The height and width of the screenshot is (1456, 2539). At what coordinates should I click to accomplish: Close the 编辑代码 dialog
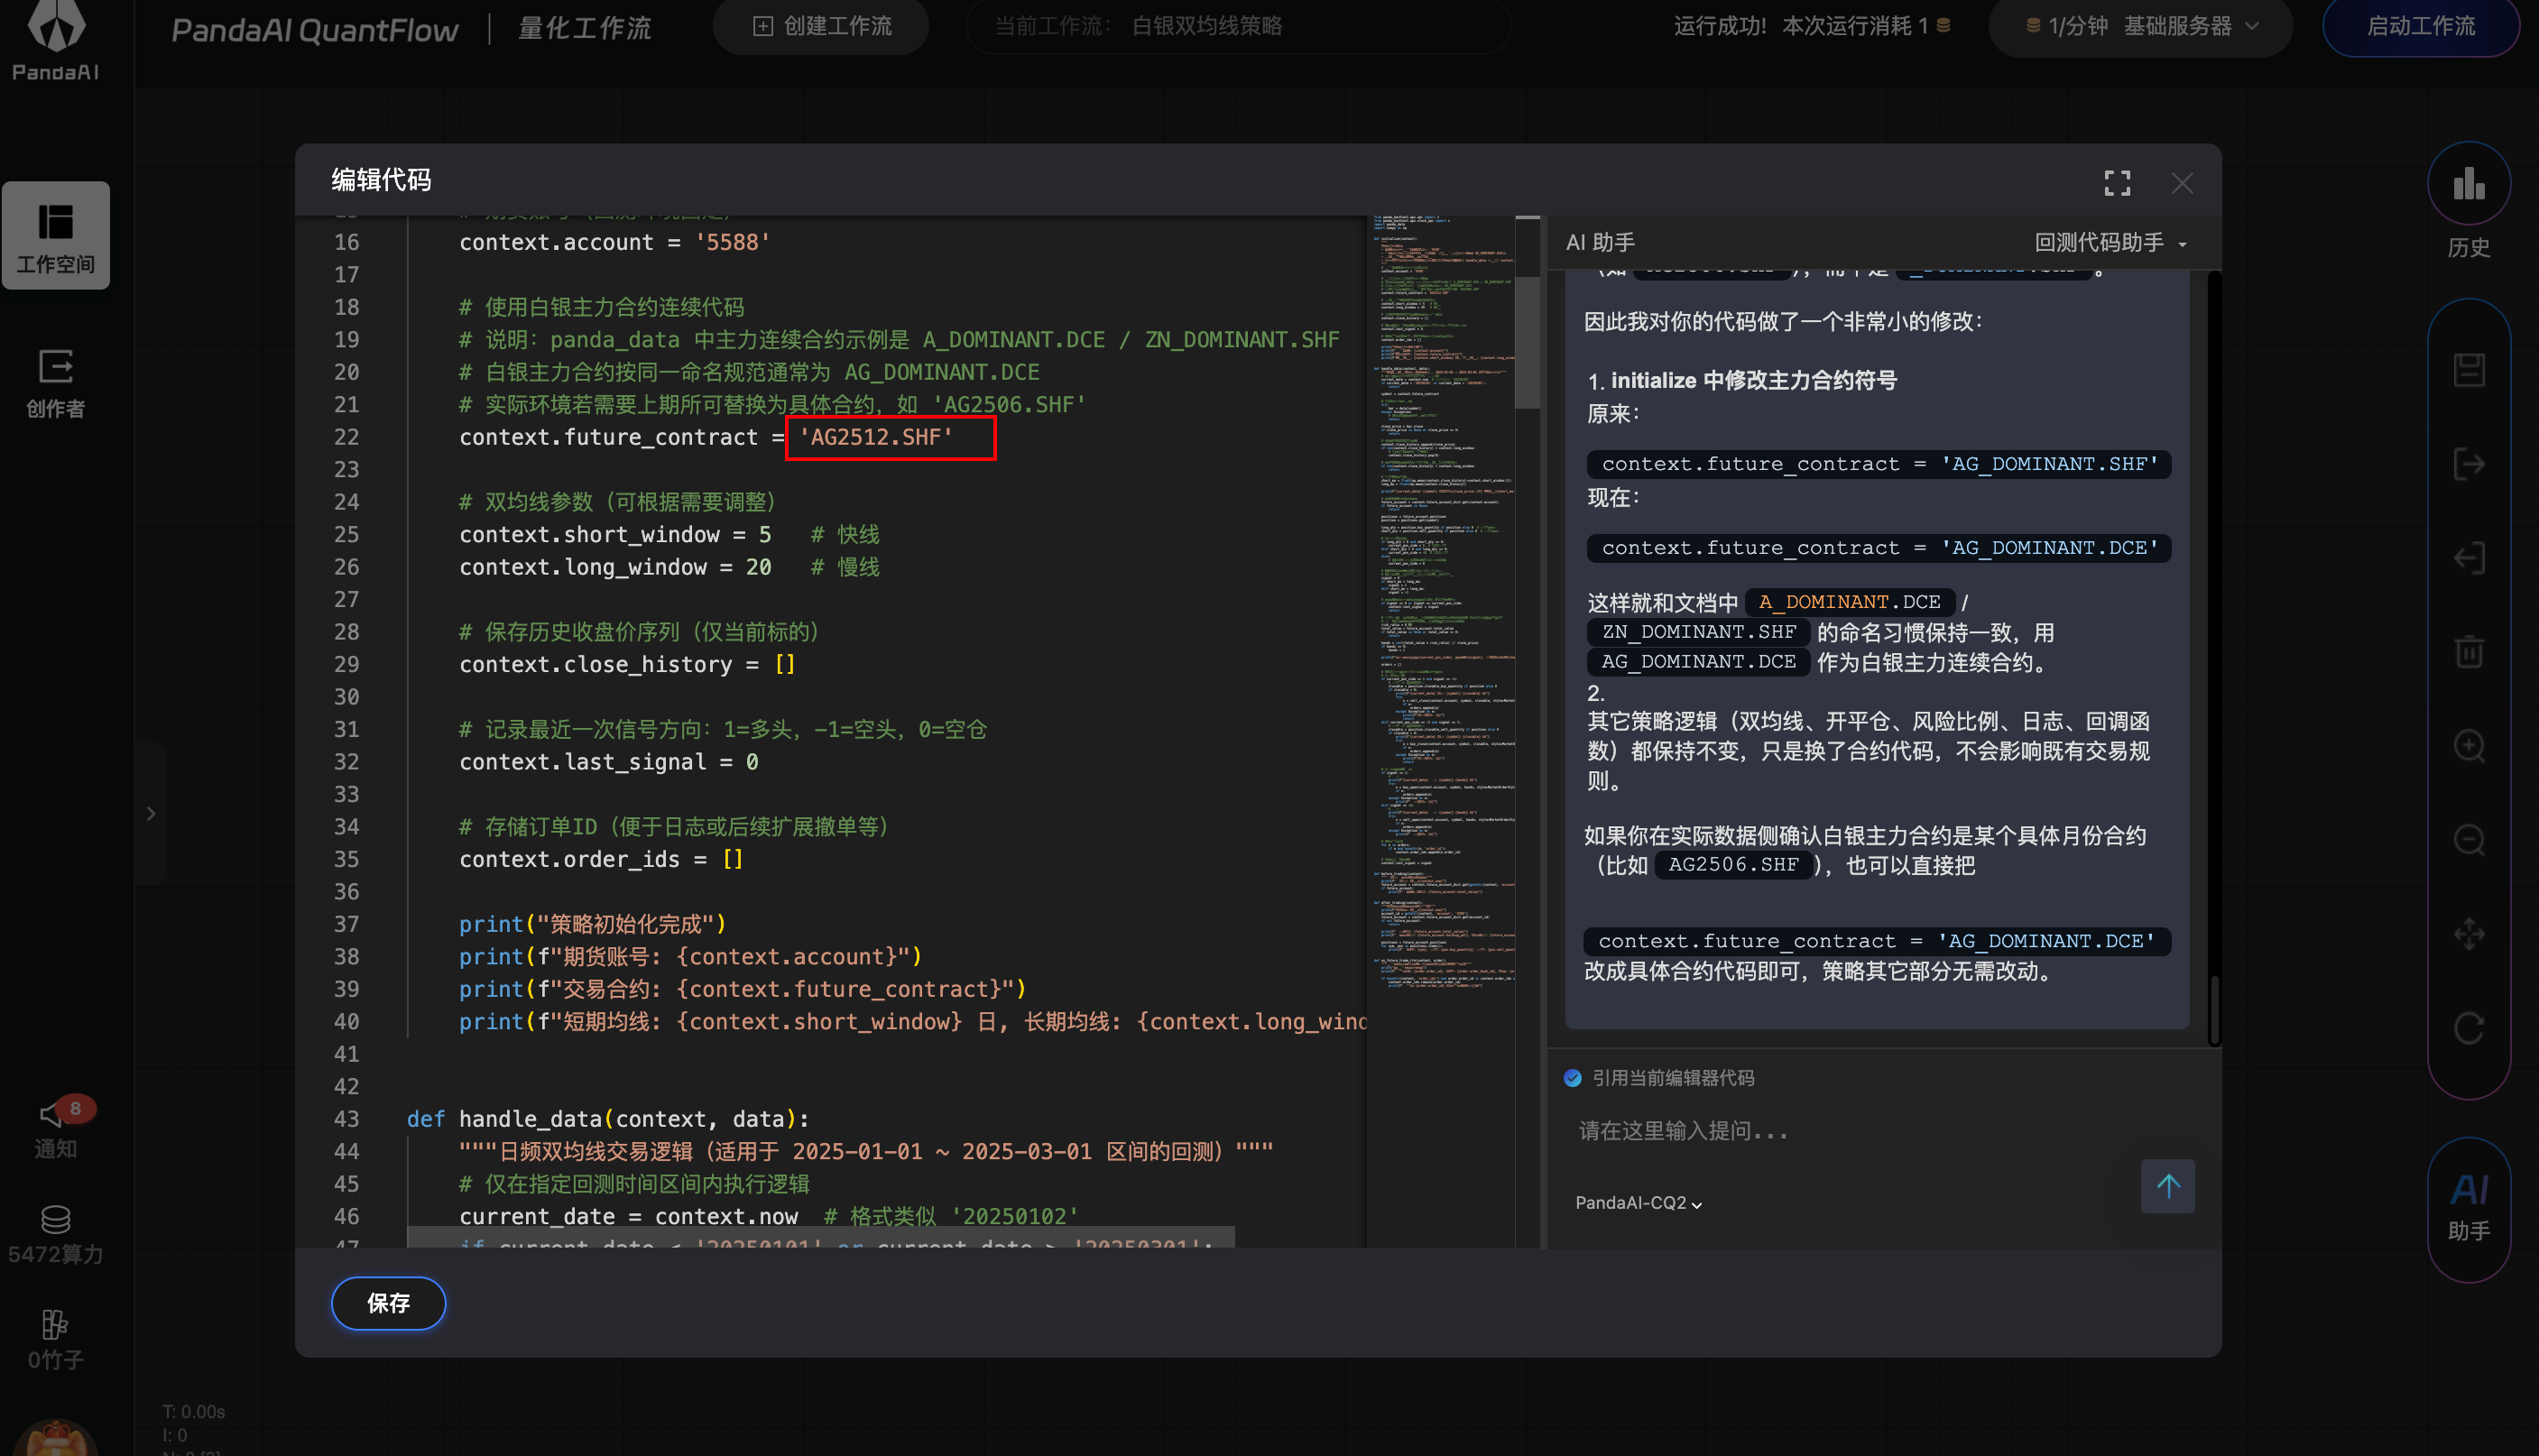tap(2182, 183)
